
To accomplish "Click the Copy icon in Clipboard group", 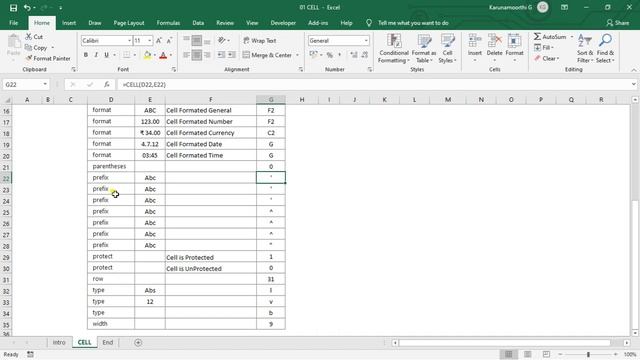I will click(29, 48).
